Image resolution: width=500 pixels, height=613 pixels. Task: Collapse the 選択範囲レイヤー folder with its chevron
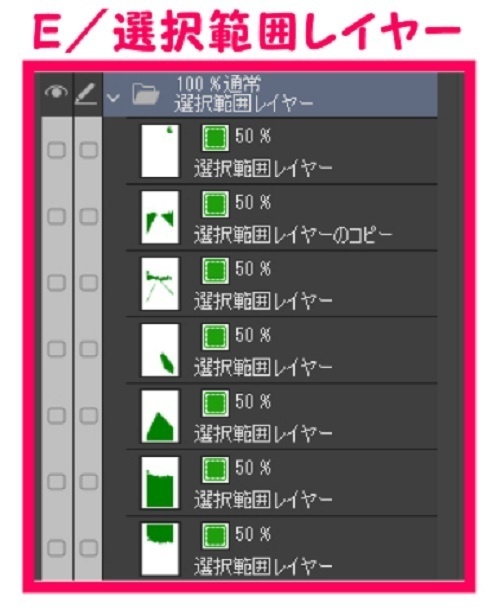[x=113, y=98]
